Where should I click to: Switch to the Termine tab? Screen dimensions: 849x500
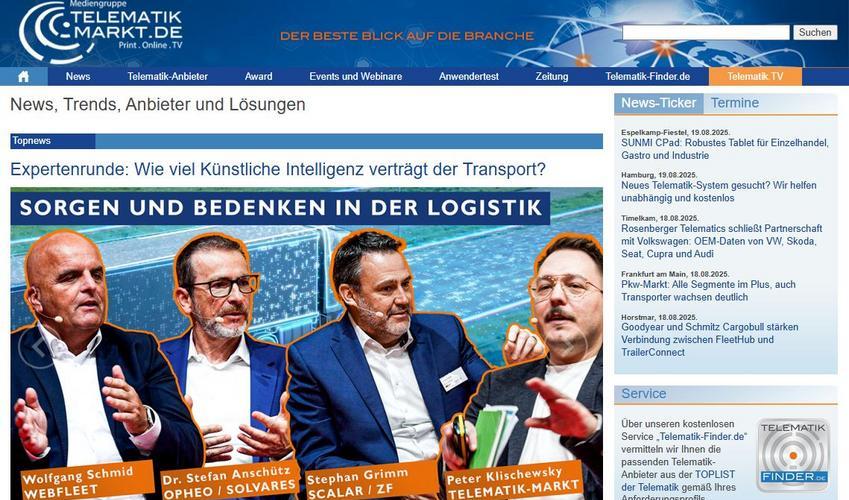[x=735, y=103]
